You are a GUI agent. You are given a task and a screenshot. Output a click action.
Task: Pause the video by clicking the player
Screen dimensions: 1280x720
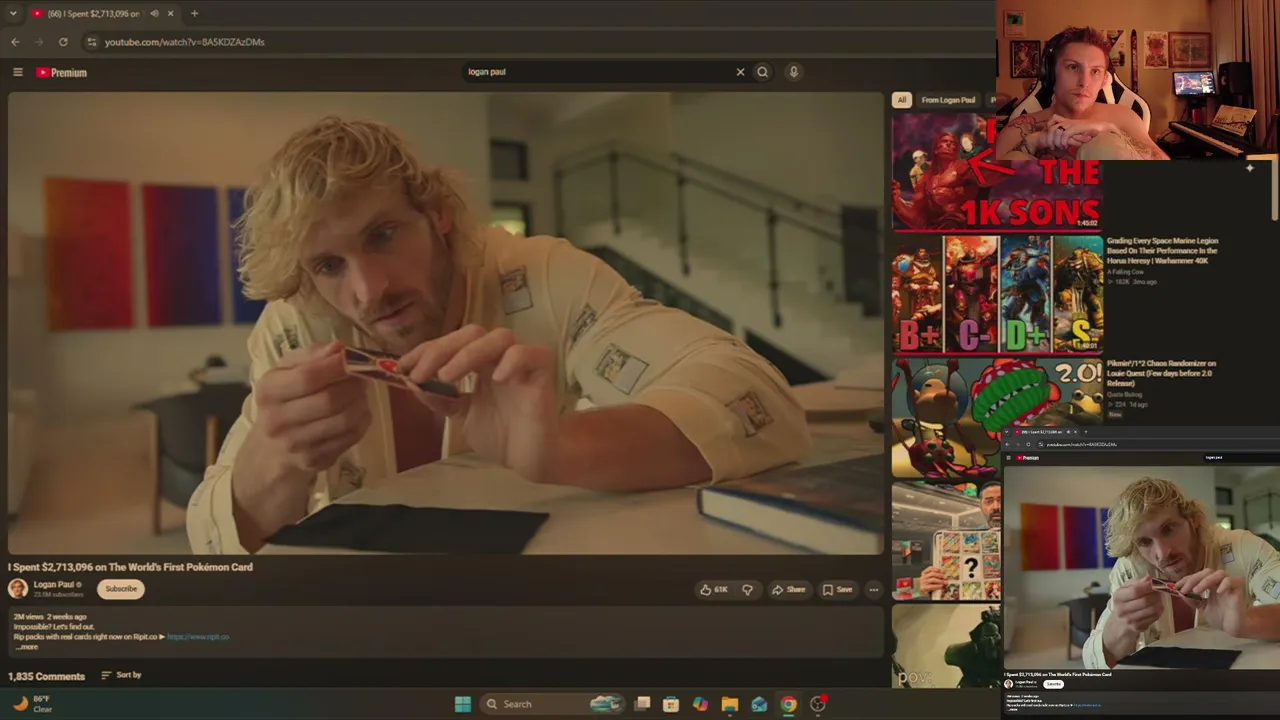[446, 323]
